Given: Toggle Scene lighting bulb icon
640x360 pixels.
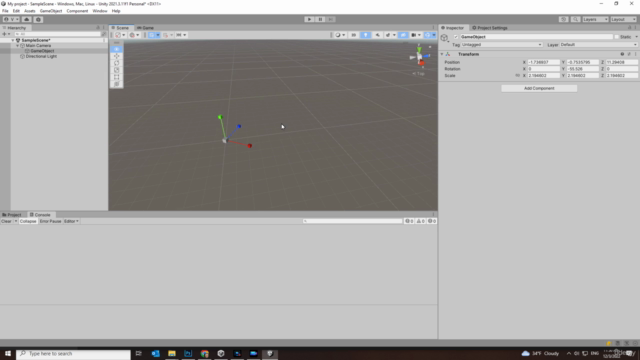Looking at the screenshot, I should [x=365, y=35].
